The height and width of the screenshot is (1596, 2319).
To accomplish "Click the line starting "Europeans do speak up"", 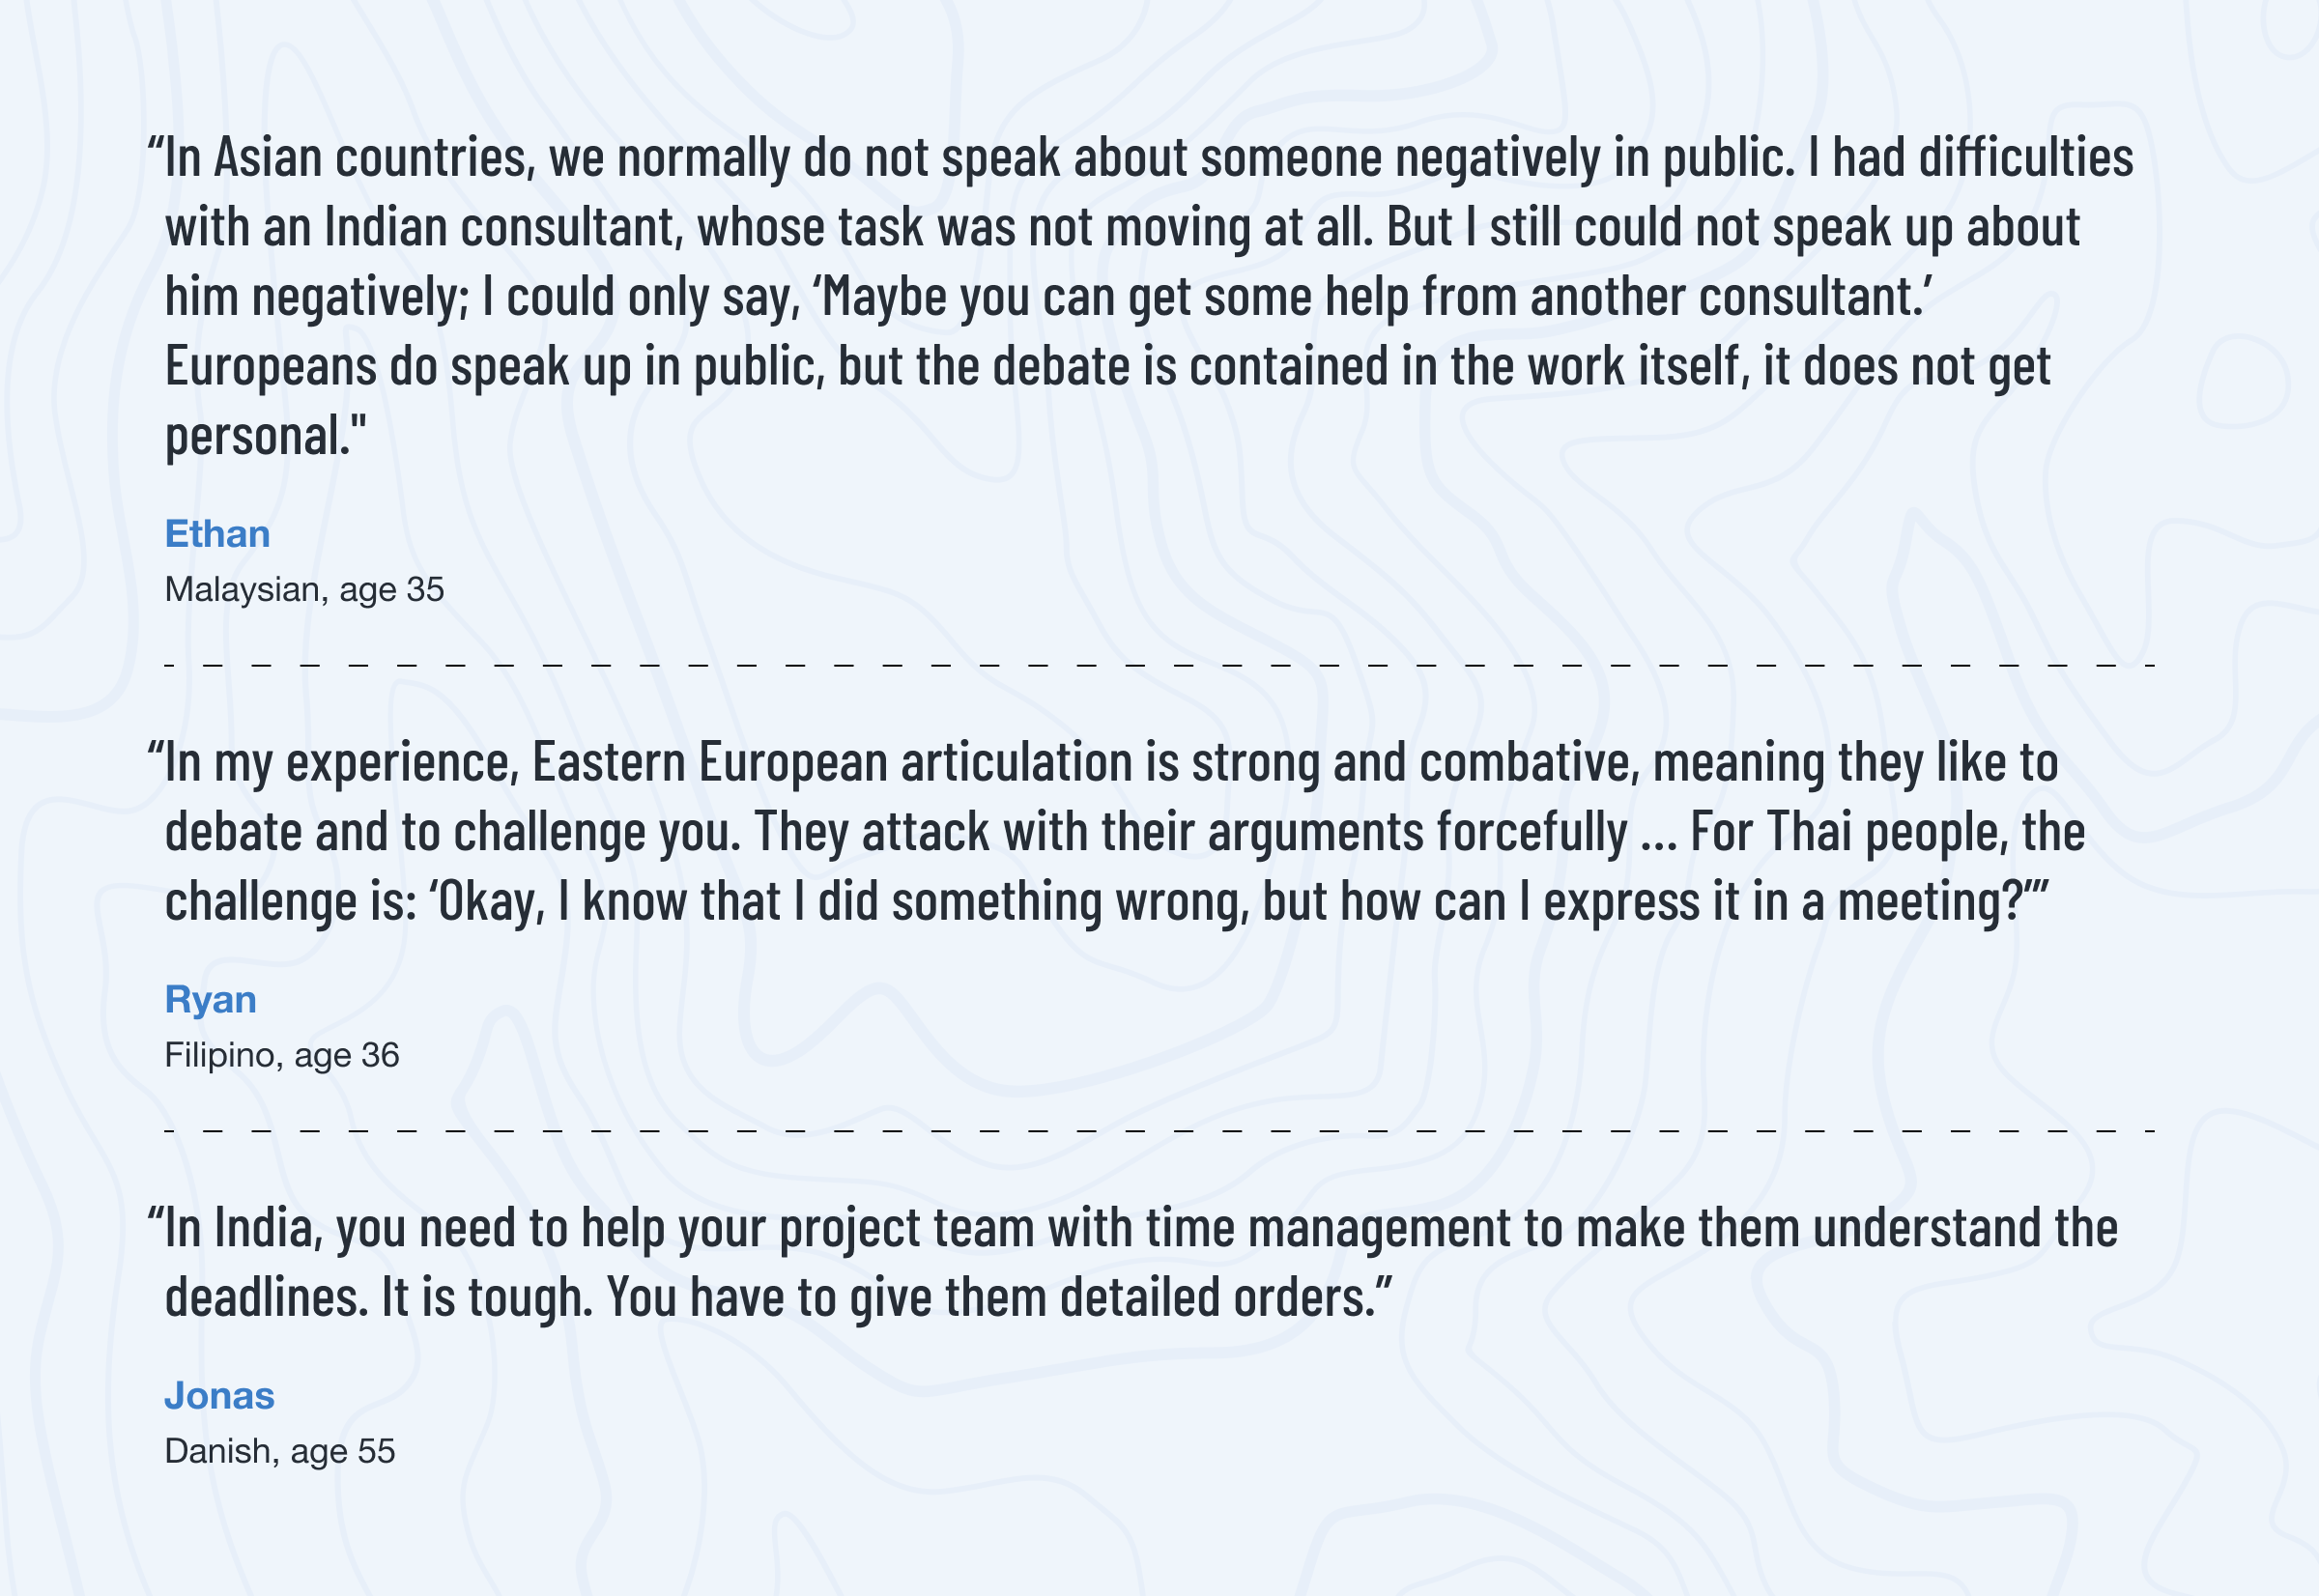I will pyautogui.click(x=1108, y=367).
